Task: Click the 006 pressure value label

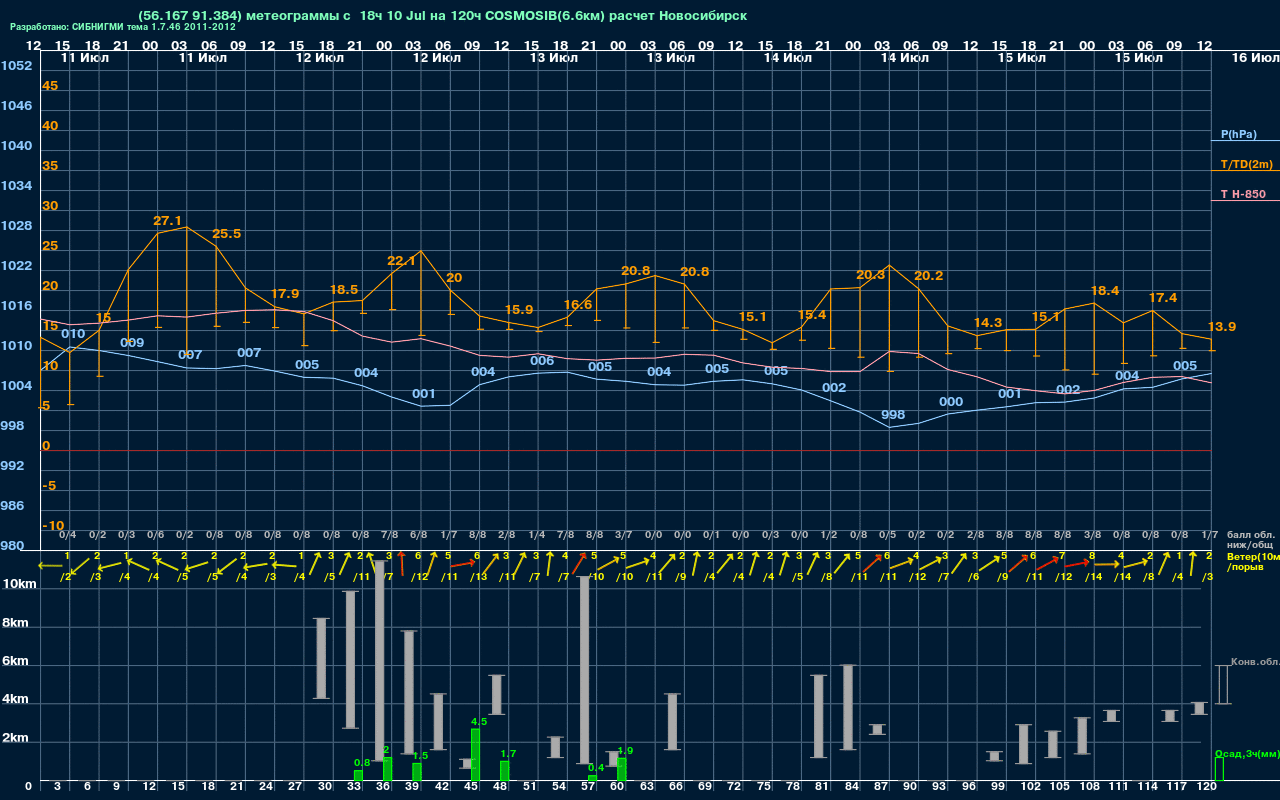Action: click(x=542, y=361)
